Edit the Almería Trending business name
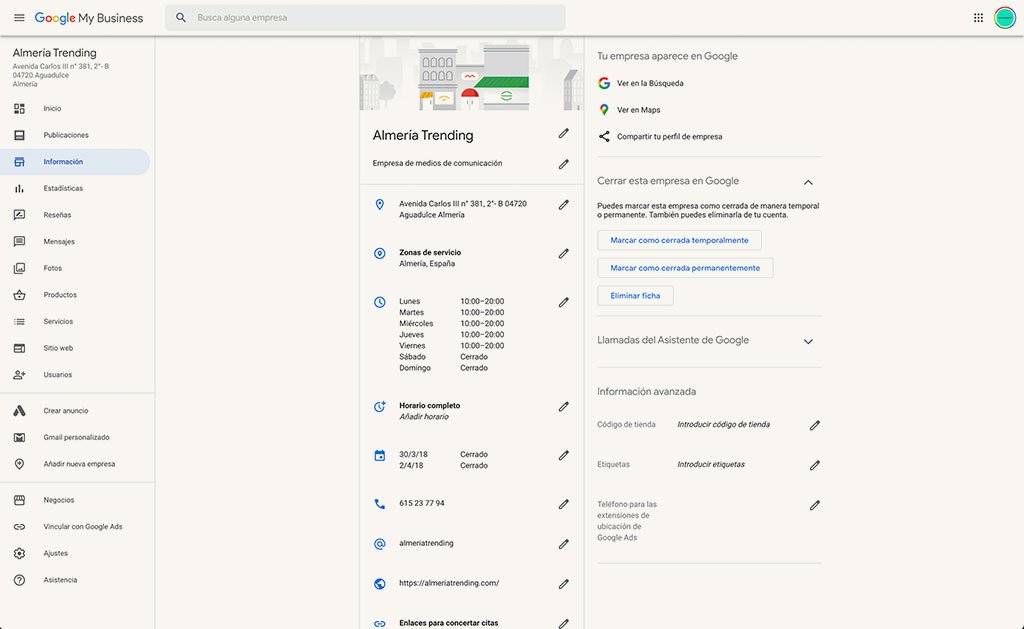Viewport: 1024px width, 629px height. coord(564,133)
